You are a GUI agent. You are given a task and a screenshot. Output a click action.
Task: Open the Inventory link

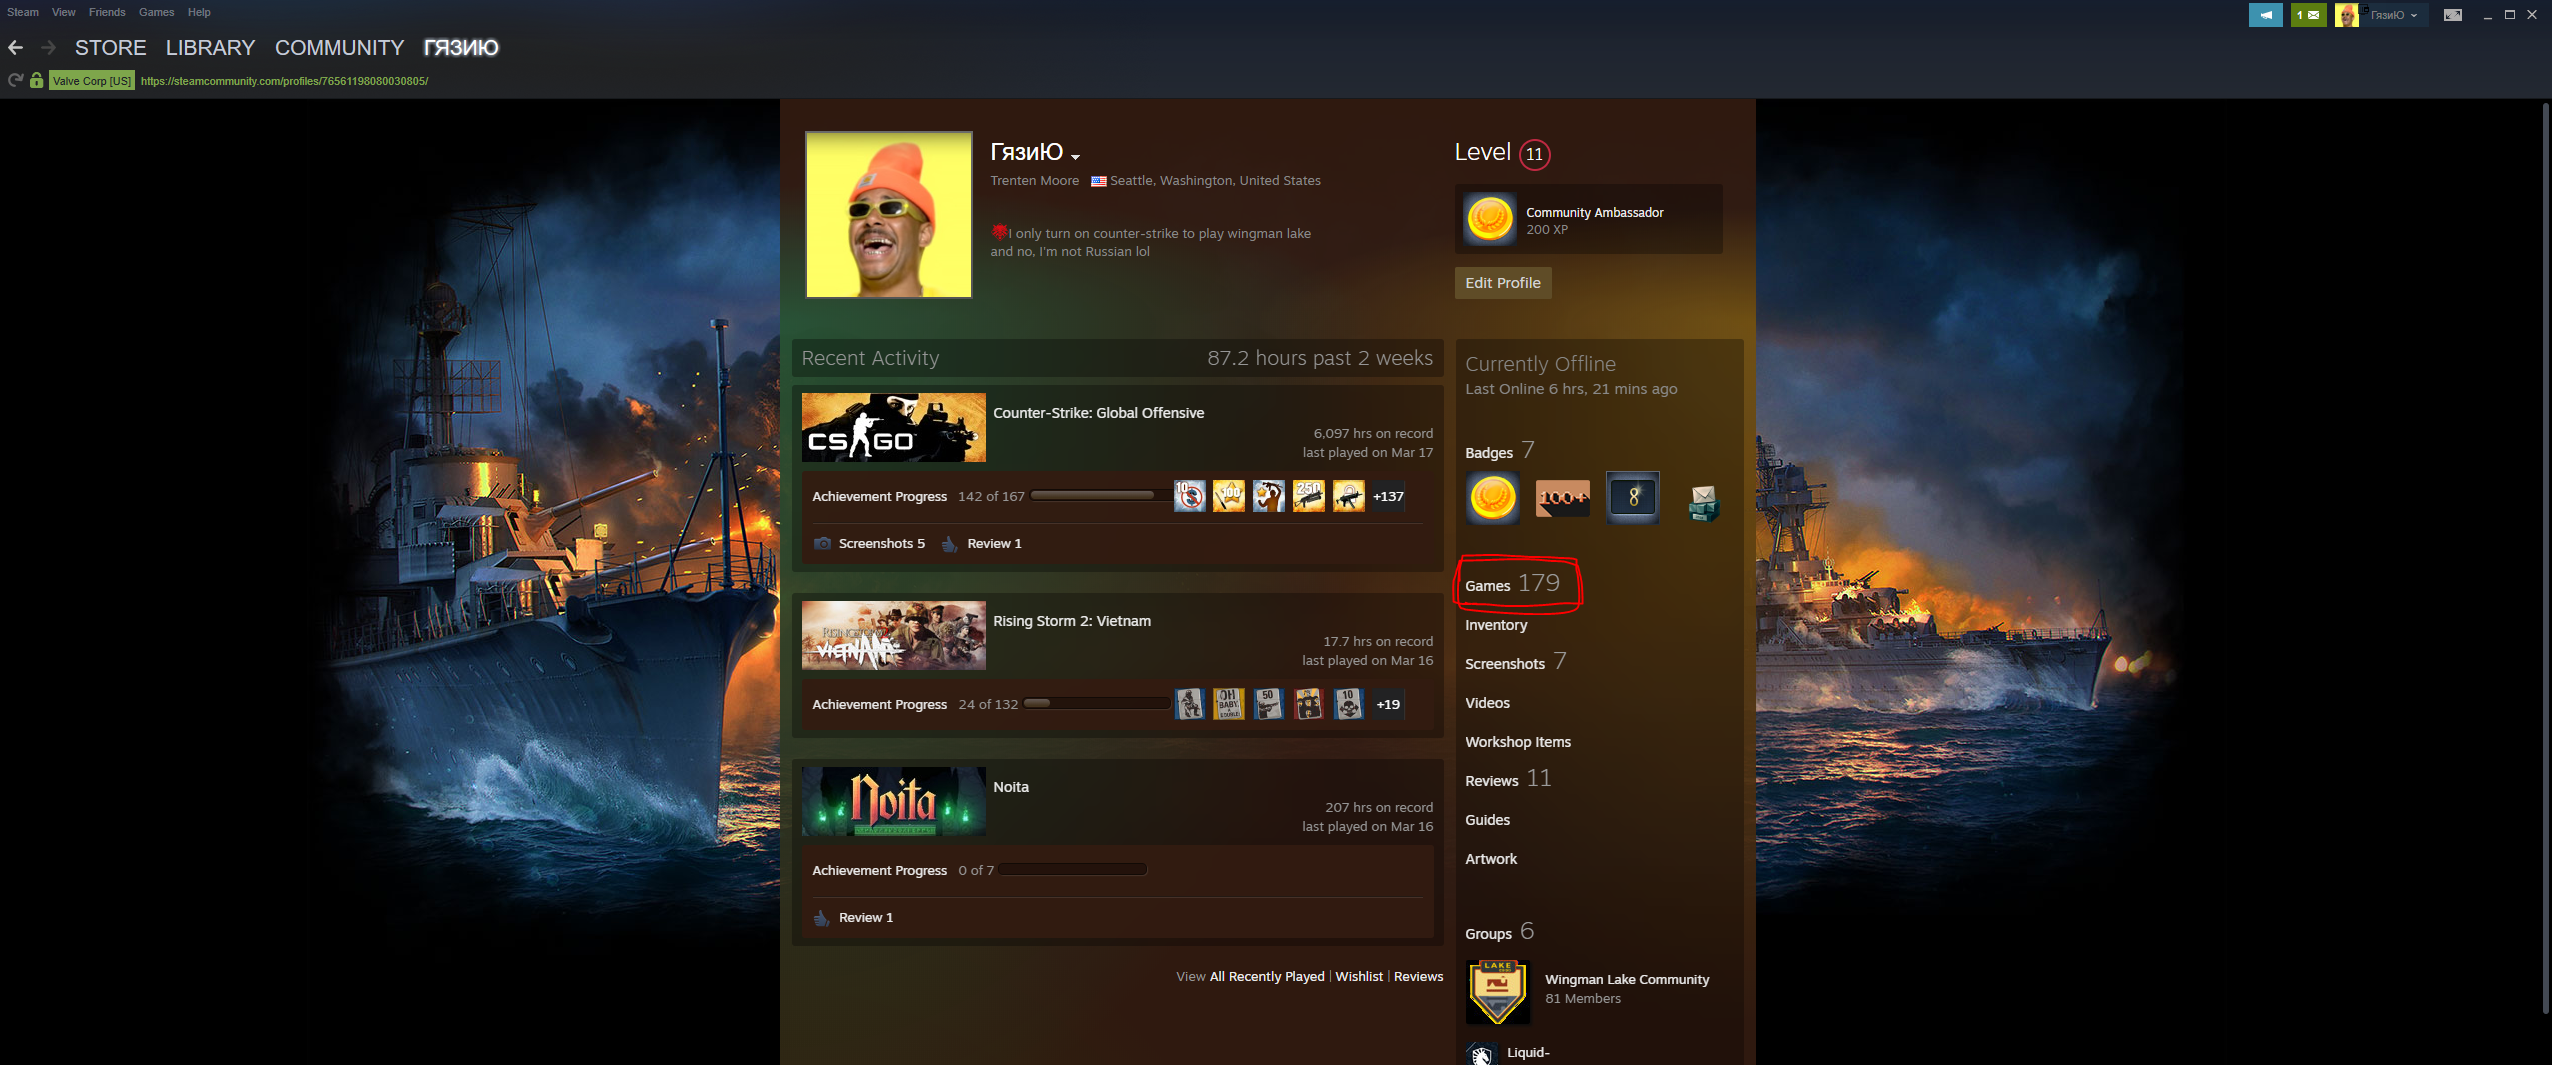(1496, 625)
